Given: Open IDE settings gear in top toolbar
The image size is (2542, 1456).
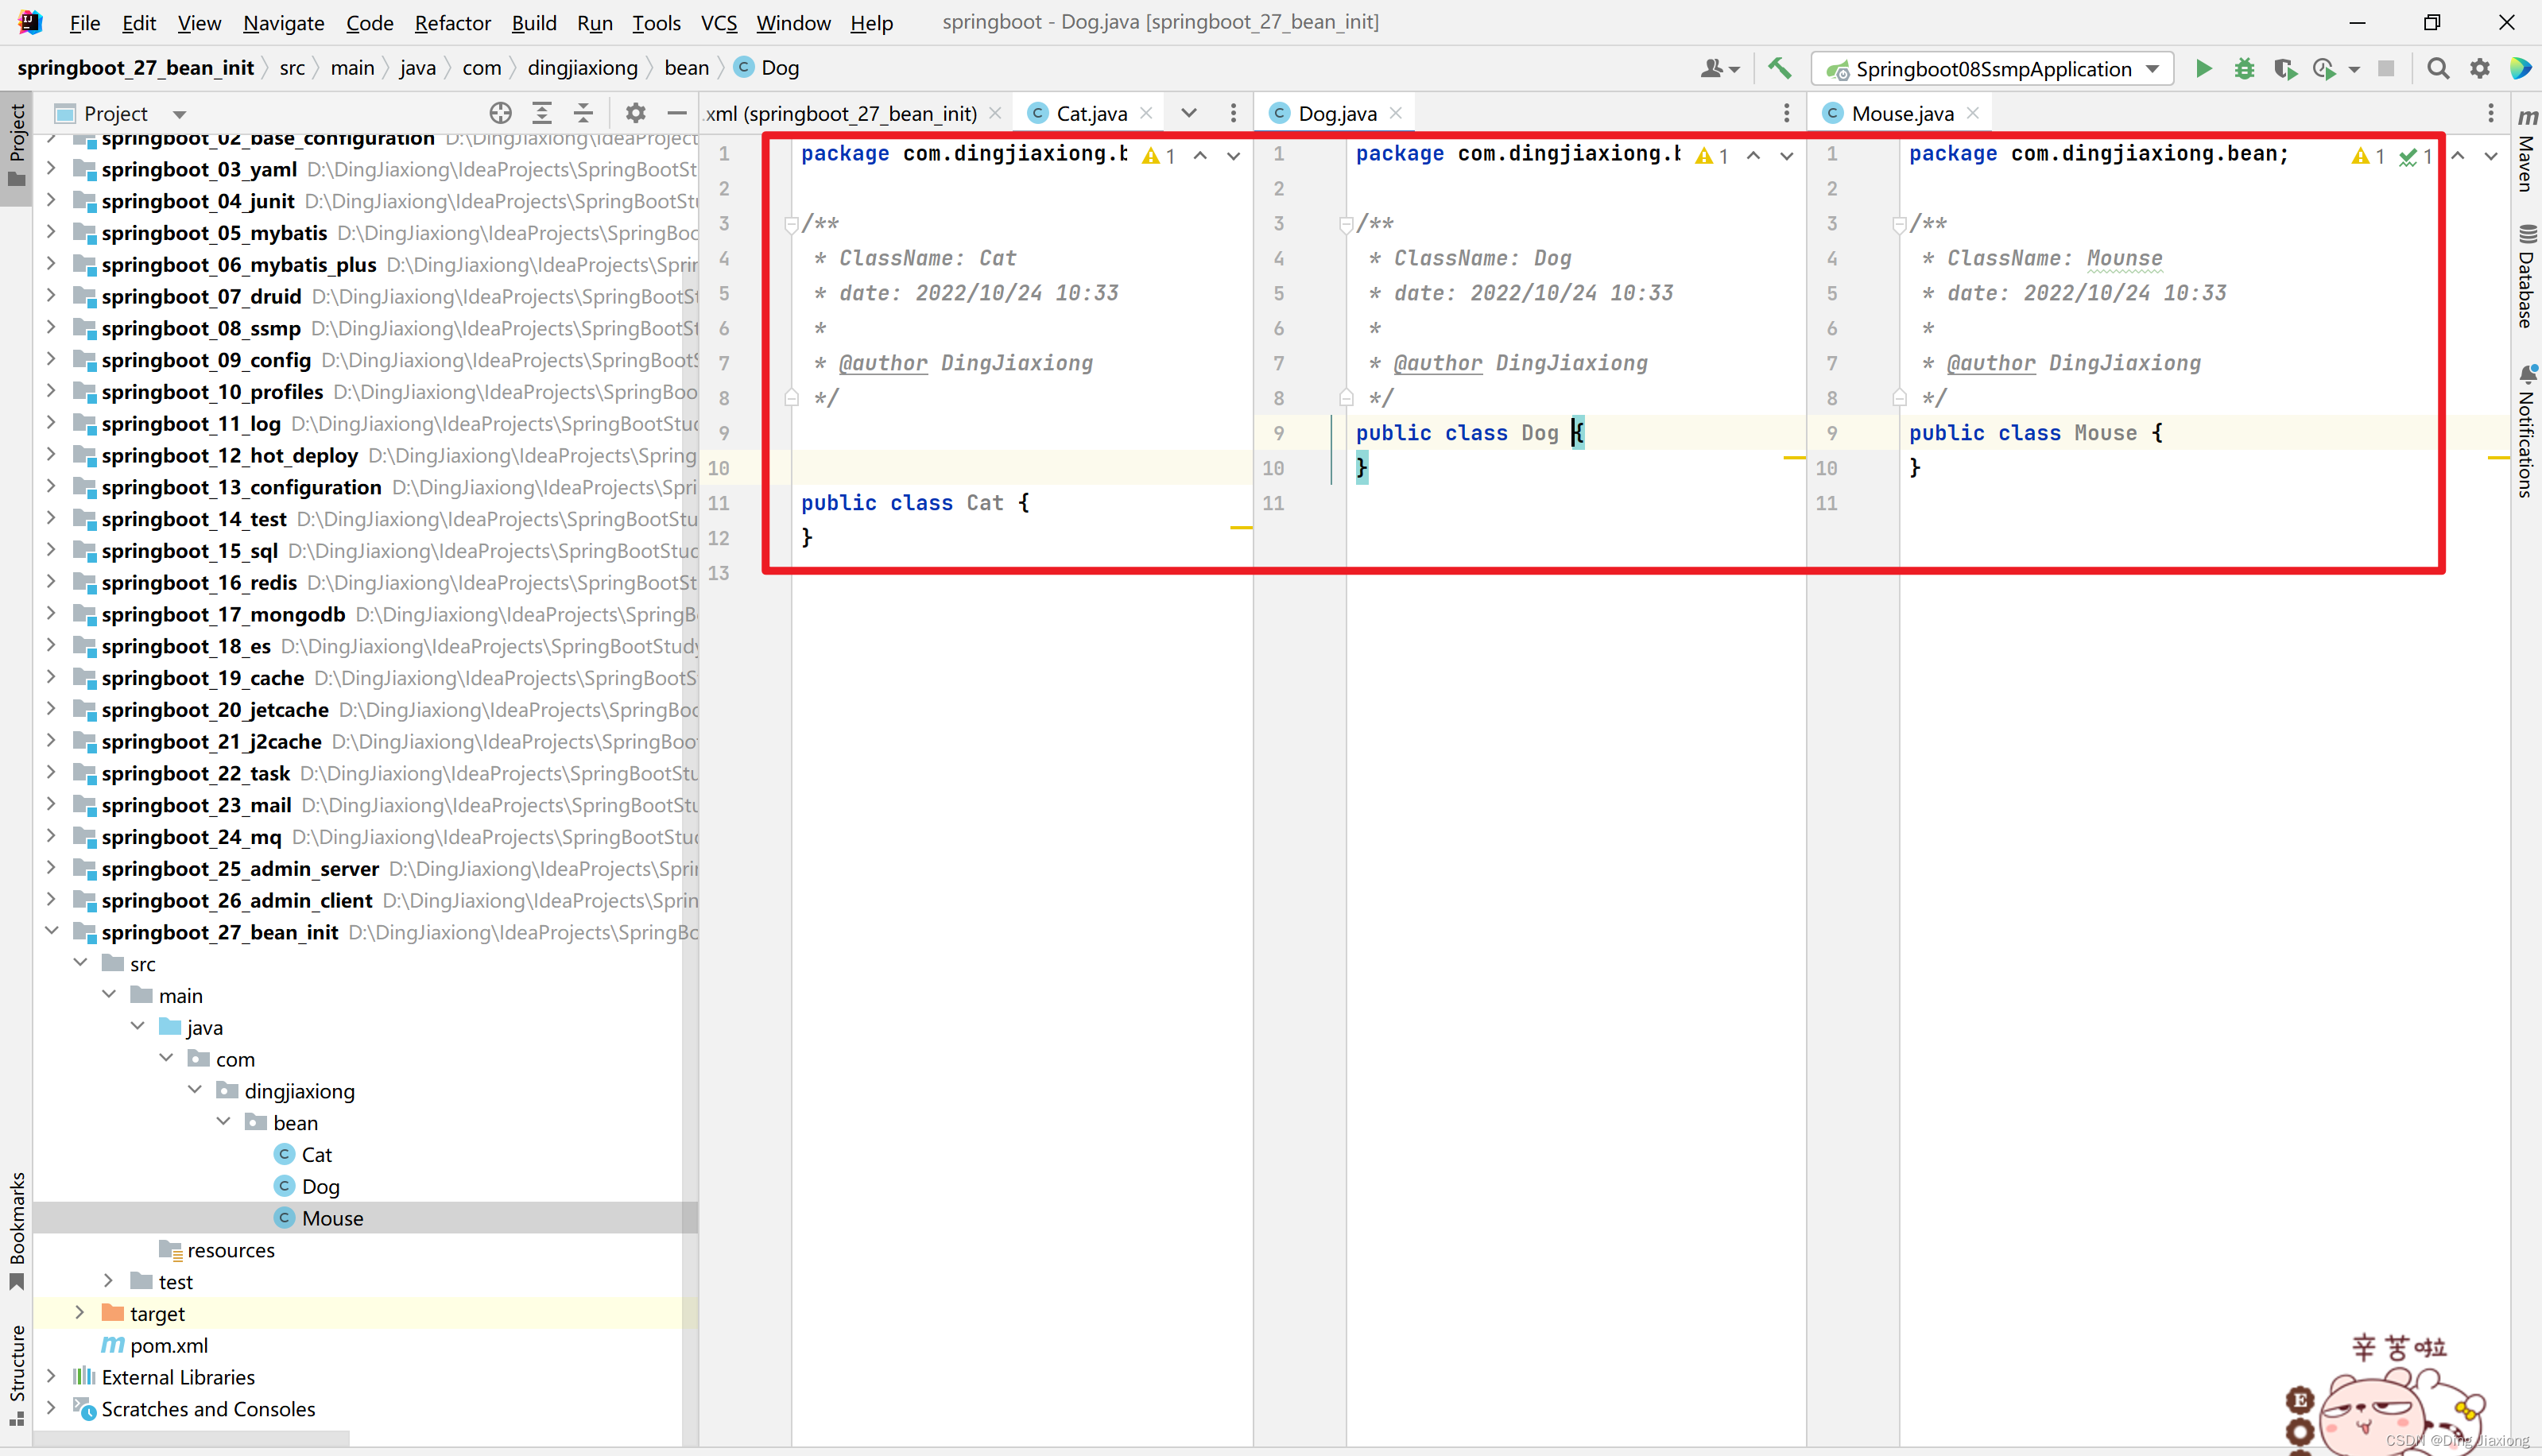Looking at the screenshot, I should coord(2480,68).
